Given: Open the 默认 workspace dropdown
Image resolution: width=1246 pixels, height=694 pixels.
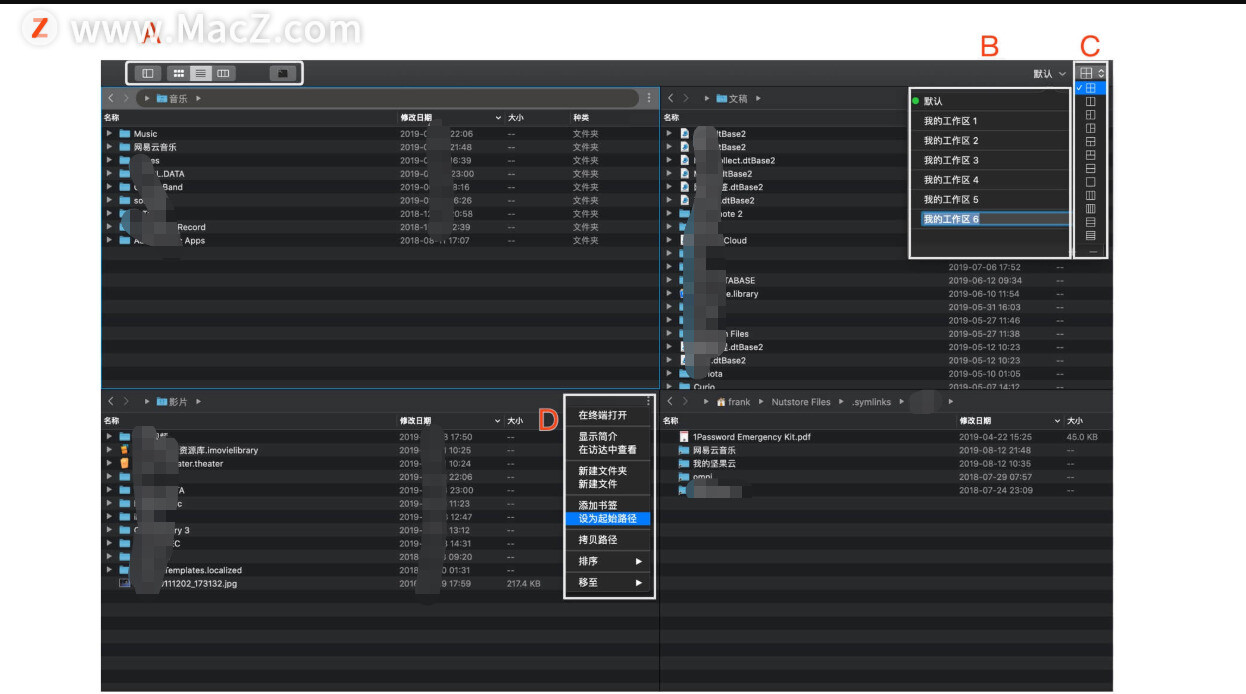Looking at the screenshot, I should (x=1049, y=74).
